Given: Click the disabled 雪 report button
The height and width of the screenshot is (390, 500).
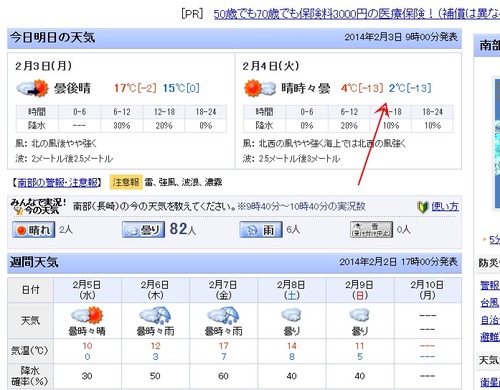Looking at the screenshot, I should pyautogui.click(x=371, y=230).
